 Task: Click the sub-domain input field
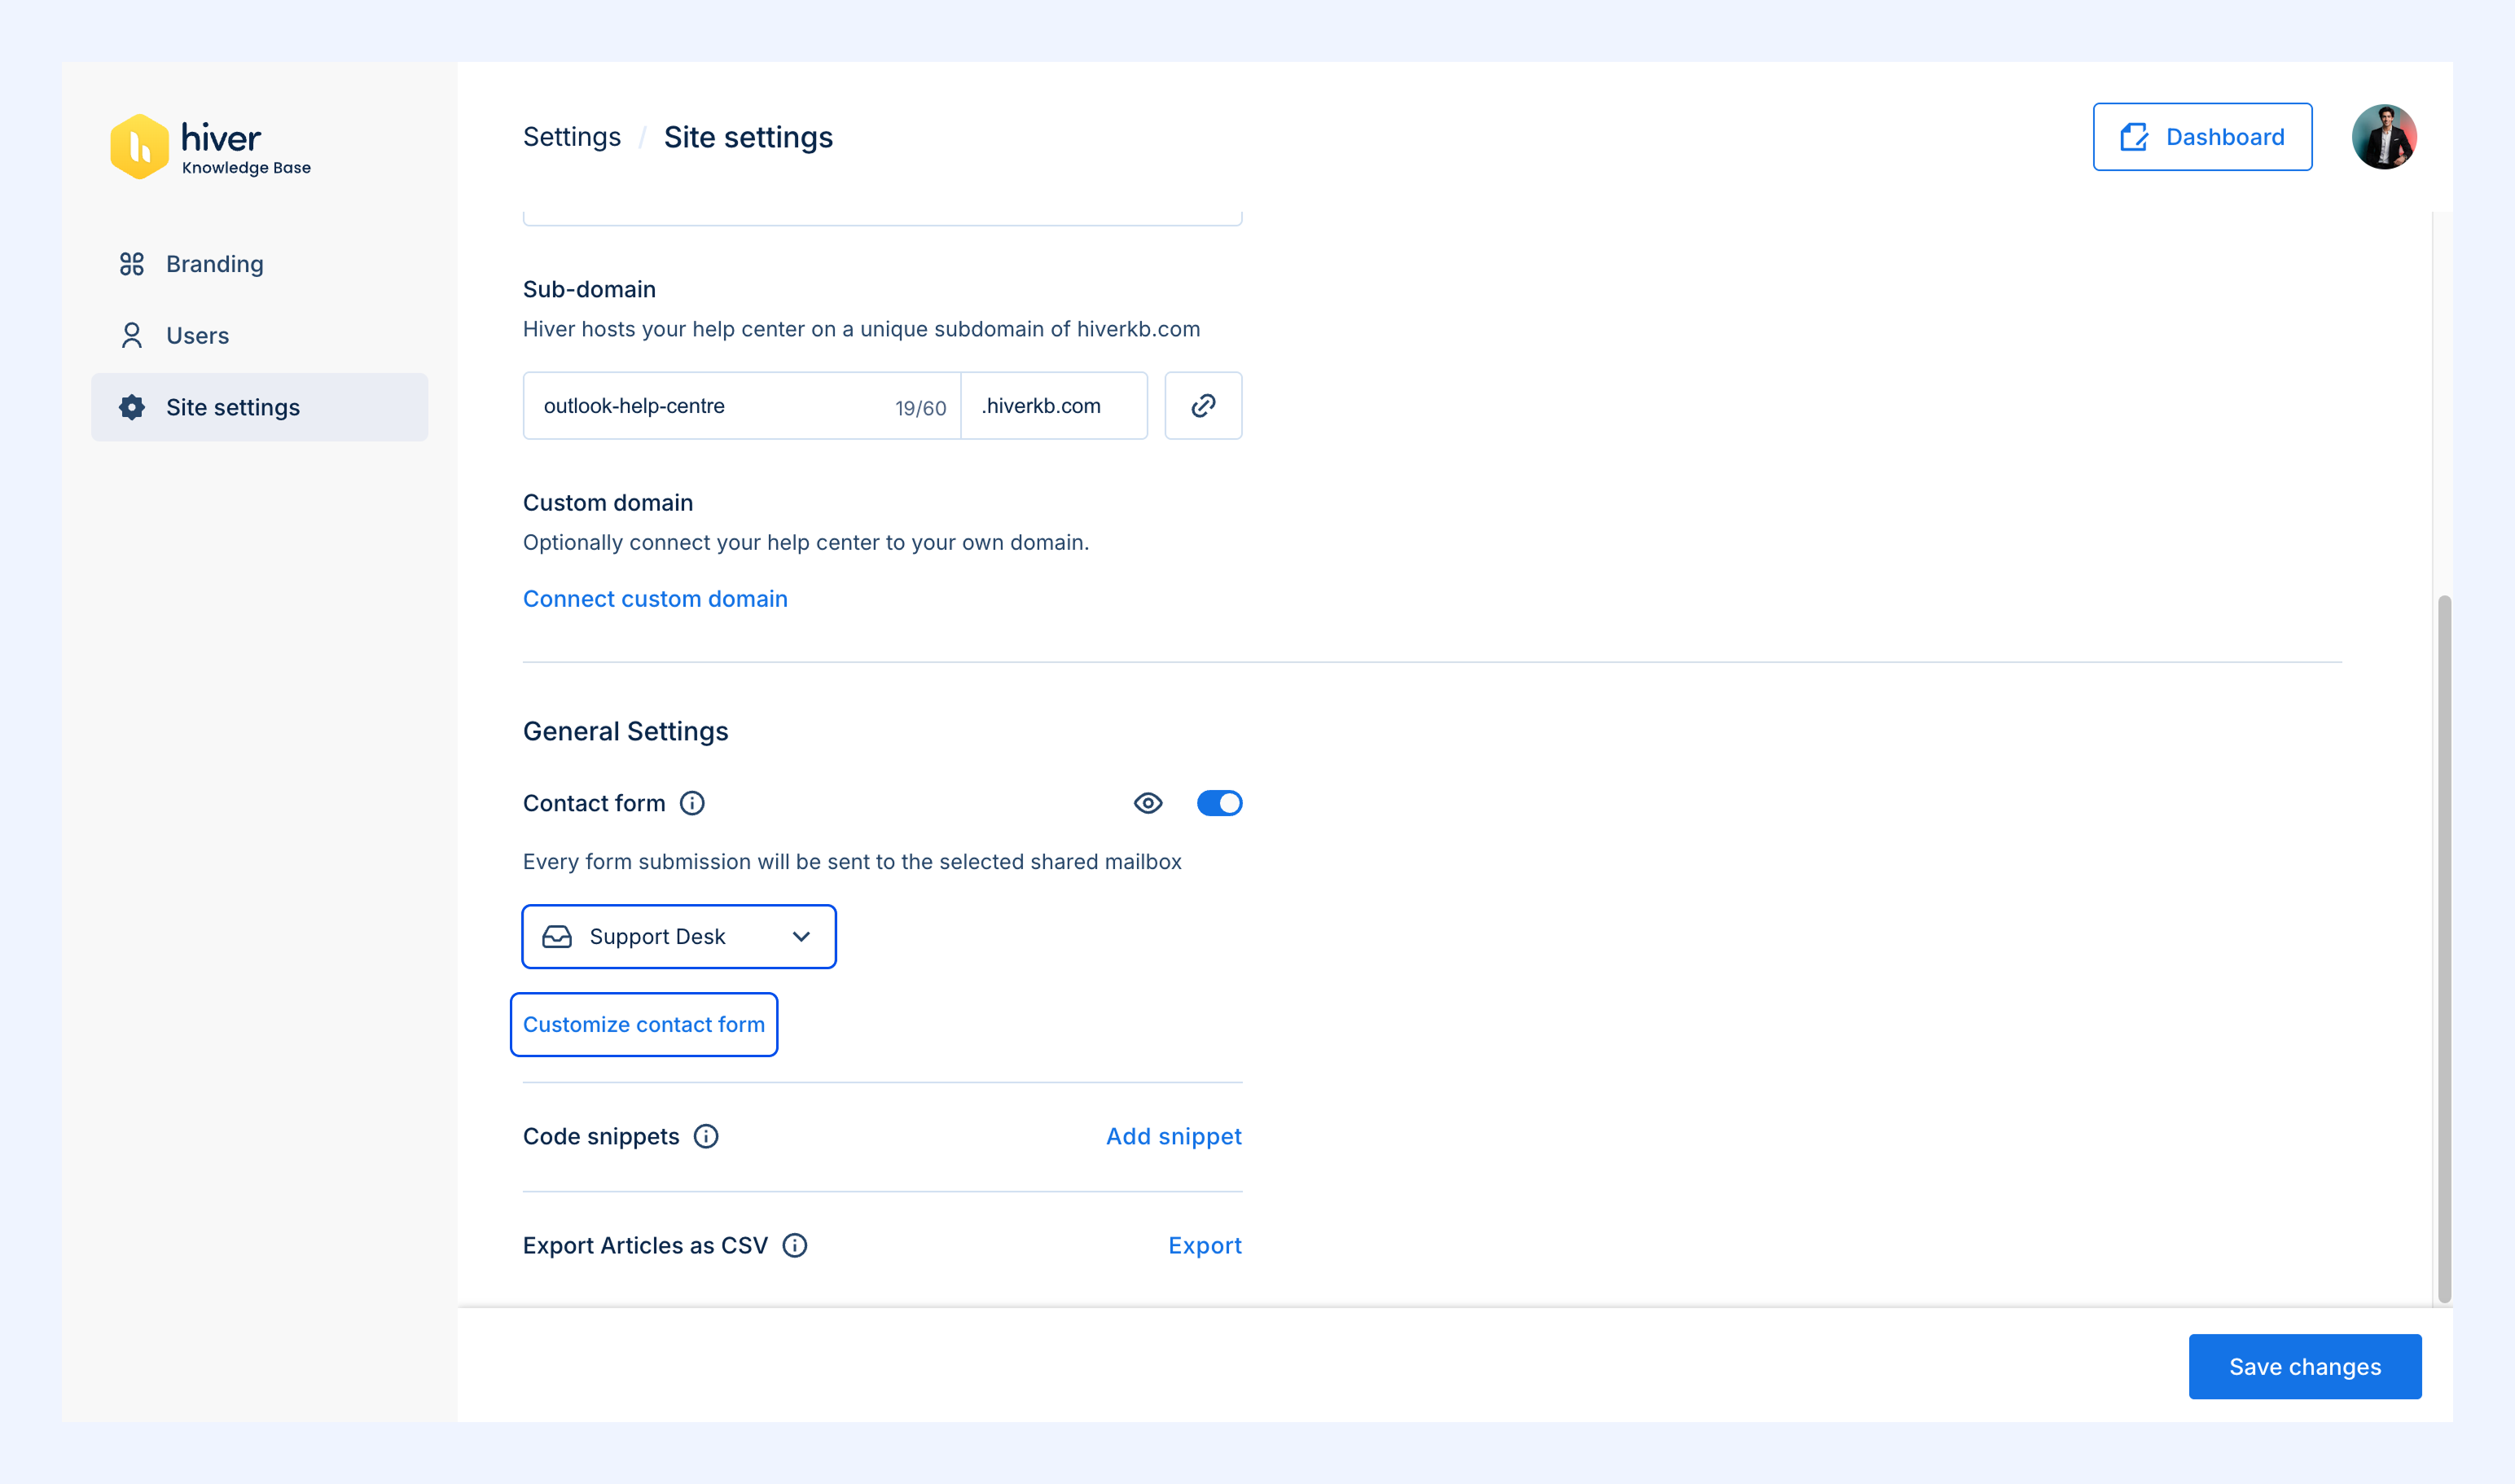pos(742,406)
